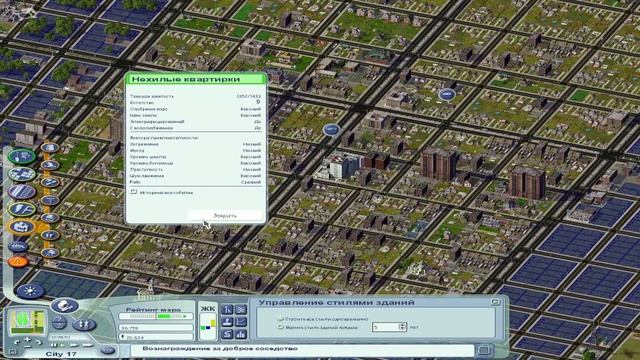The width and height of the screenshot is (640, 360).
Task: Select Строить все стили одновременно radio option
Action: 280,318
